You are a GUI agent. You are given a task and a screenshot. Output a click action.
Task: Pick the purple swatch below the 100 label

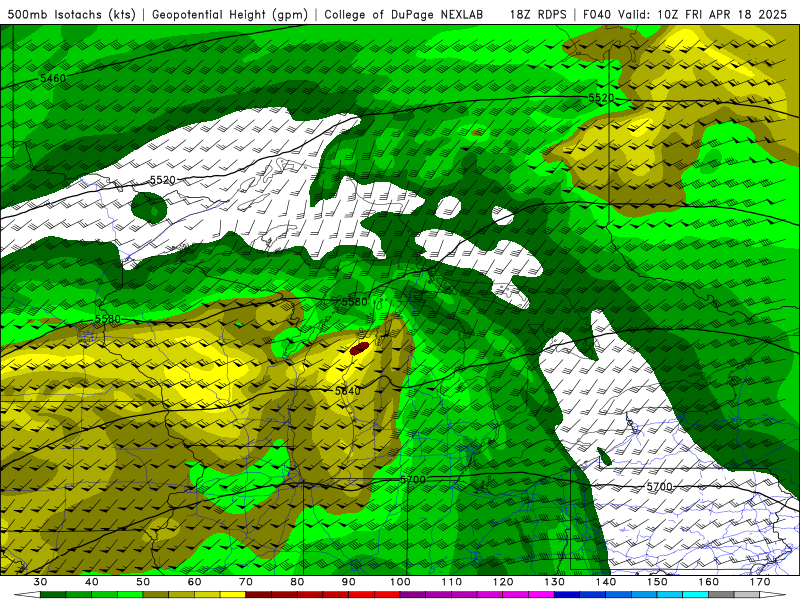(413, 595)
